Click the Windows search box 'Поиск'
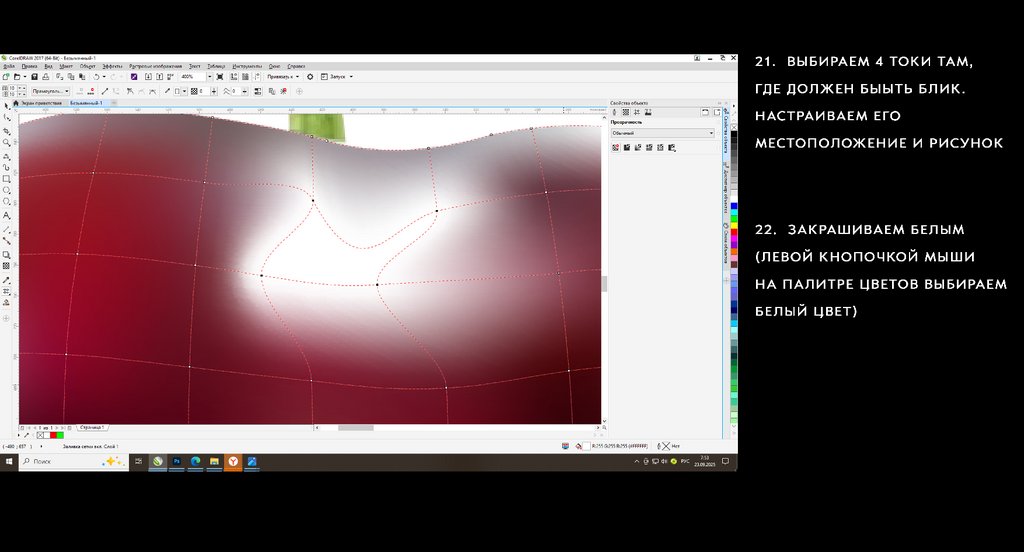The height and width of the screenshot is (552, 1024). point(60,461)
